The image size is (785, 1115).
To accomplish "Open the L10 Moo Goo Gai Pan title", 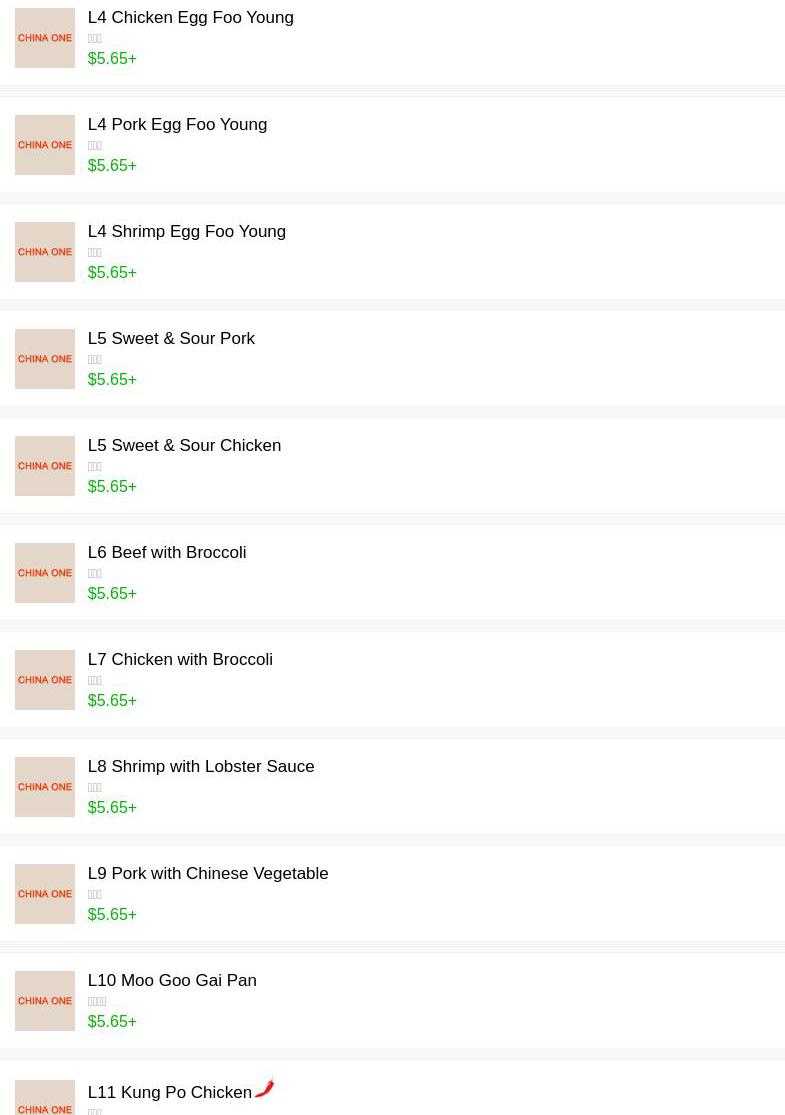I will [172, 981].
